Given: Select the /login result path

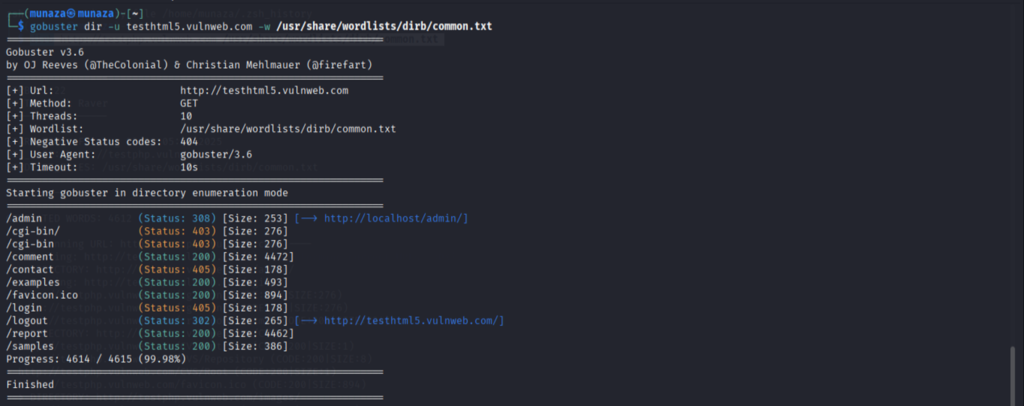Looking at the screenshot, I should pyautogui.click(x=24, y=307).
